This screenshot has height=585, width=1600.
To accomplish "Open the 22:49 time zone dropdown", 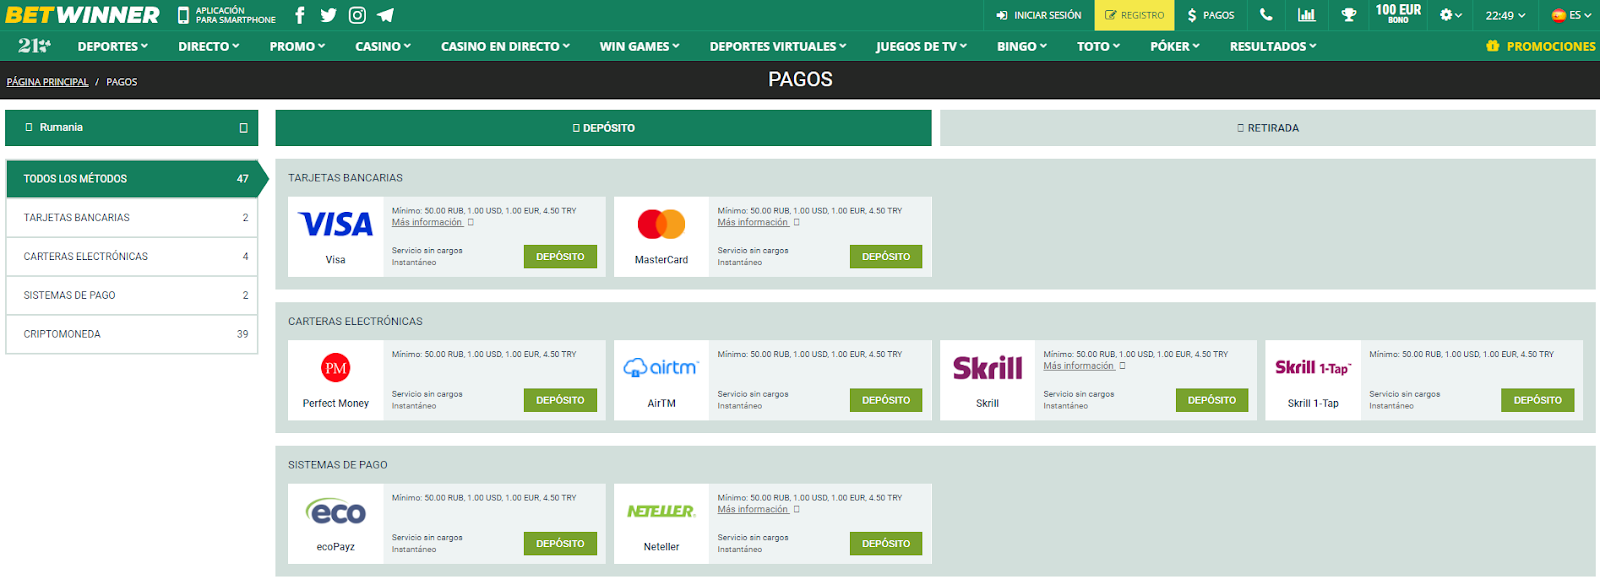I will click(1505, 15).
